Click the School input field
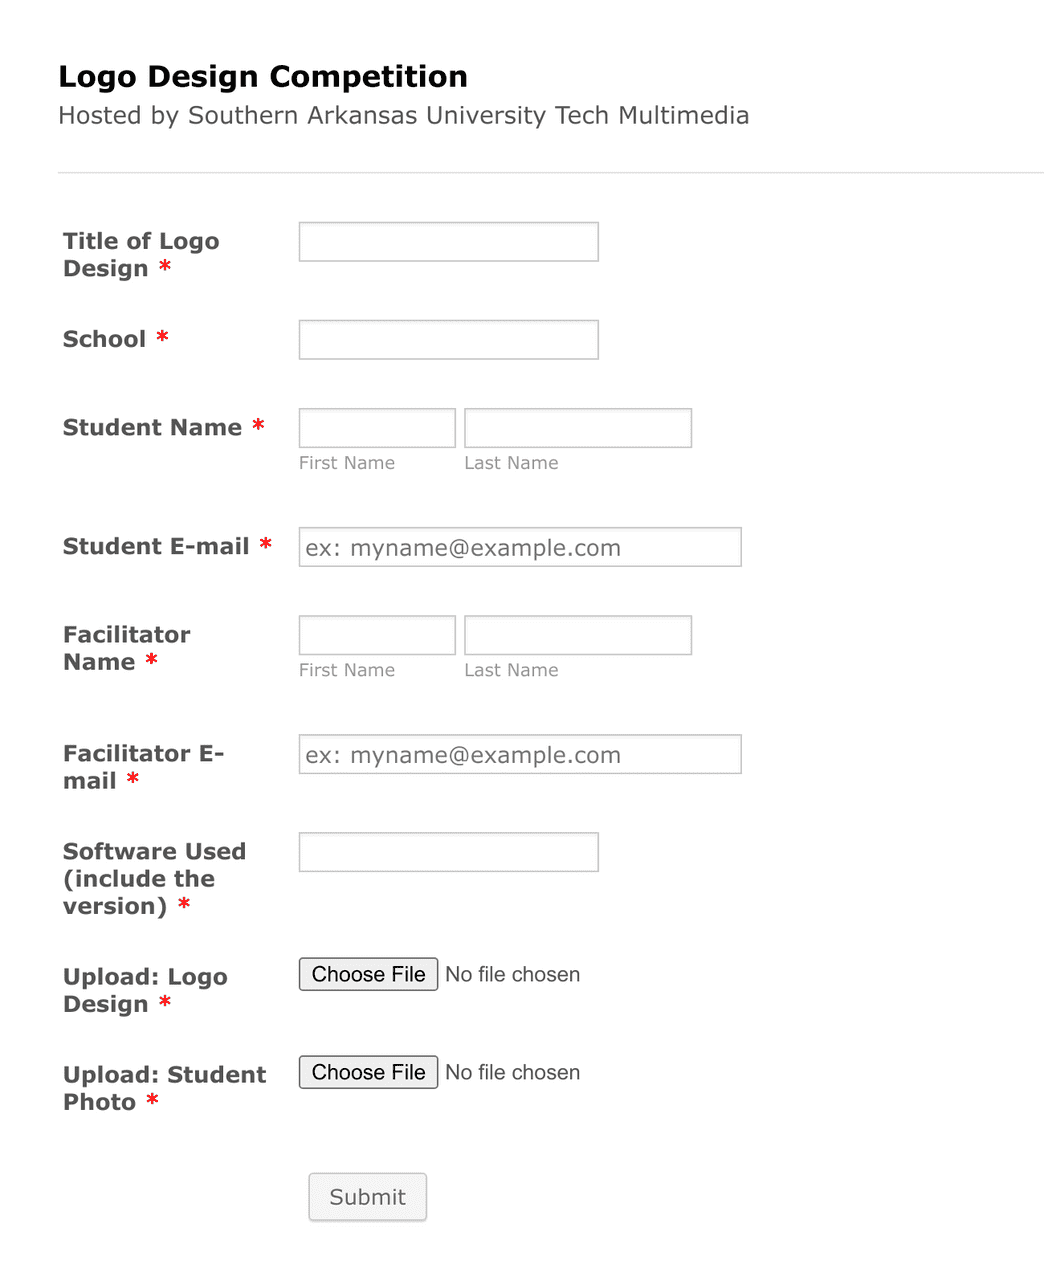 (x=447, y=339)
